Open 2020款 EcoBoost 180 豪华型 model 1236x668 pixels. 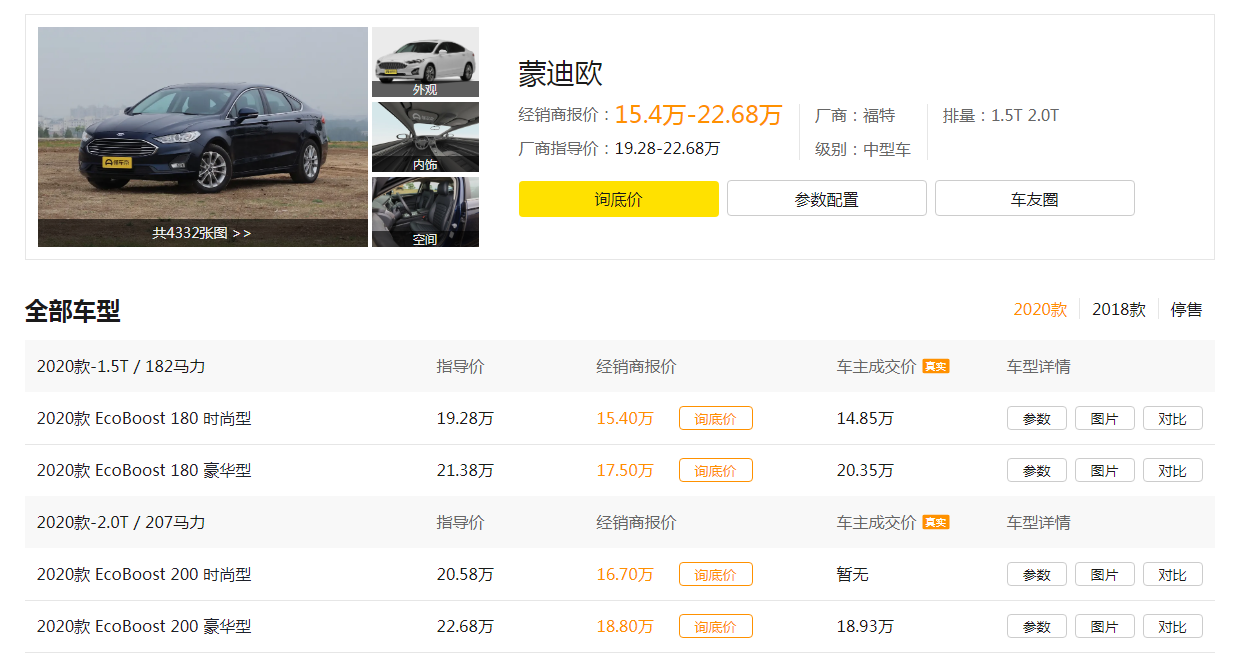[144, 470]
